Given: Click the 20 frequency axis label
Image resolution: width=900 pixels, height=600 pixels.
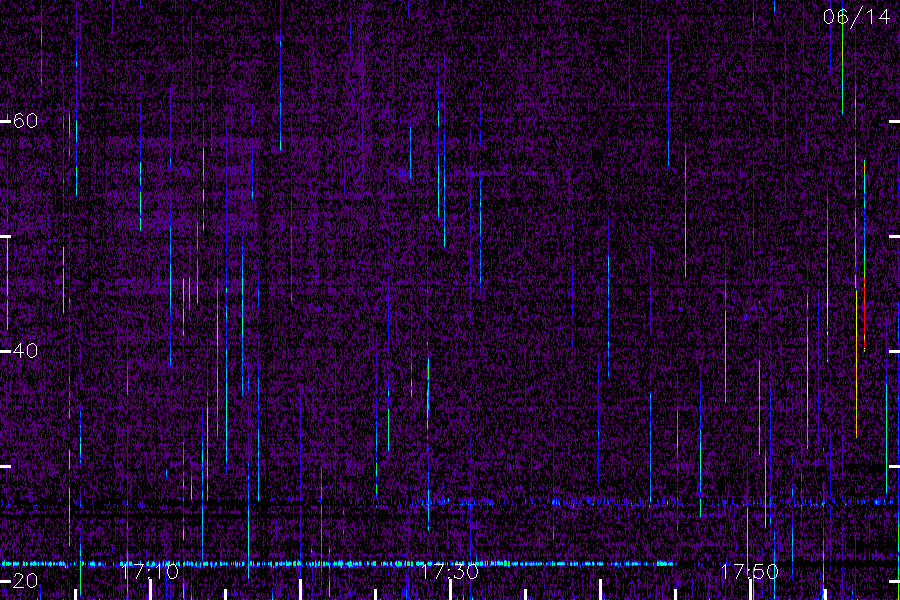Looking at the screenshot, I should (25, 580).
